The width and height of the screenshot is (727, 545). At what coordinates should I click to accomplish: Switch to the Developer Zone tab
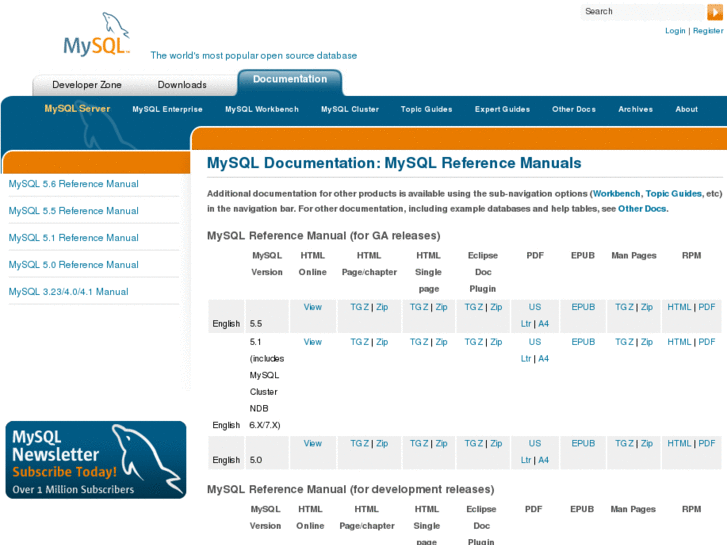tap(87, 85)
